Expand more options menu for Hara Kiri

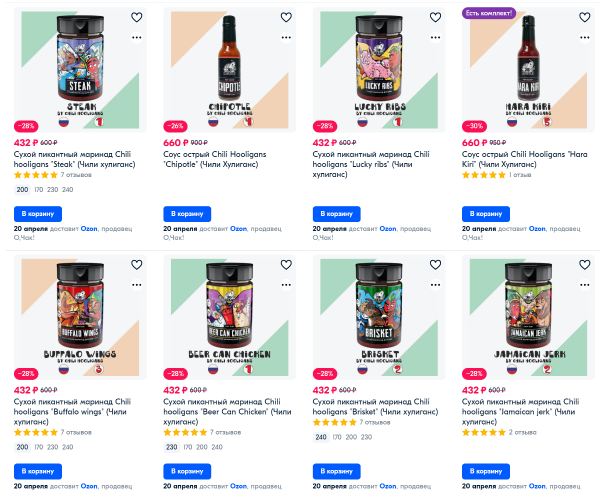584,37
